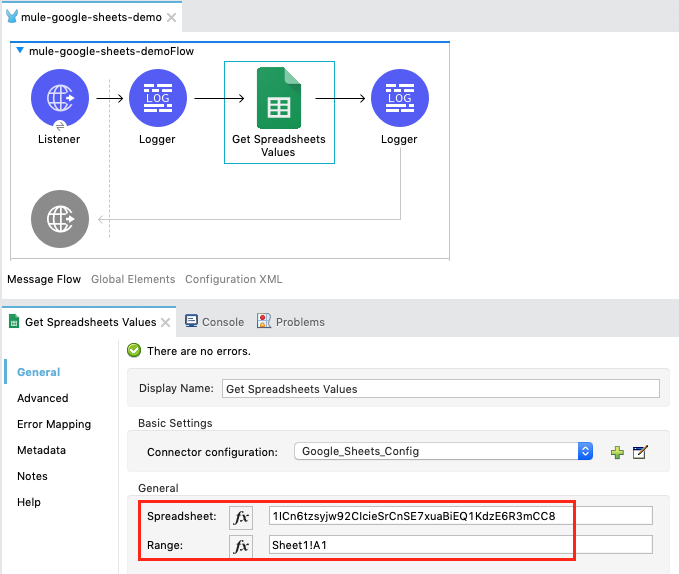
Task: Click the first Logger node icon
Action: click(x=158, y=99)
